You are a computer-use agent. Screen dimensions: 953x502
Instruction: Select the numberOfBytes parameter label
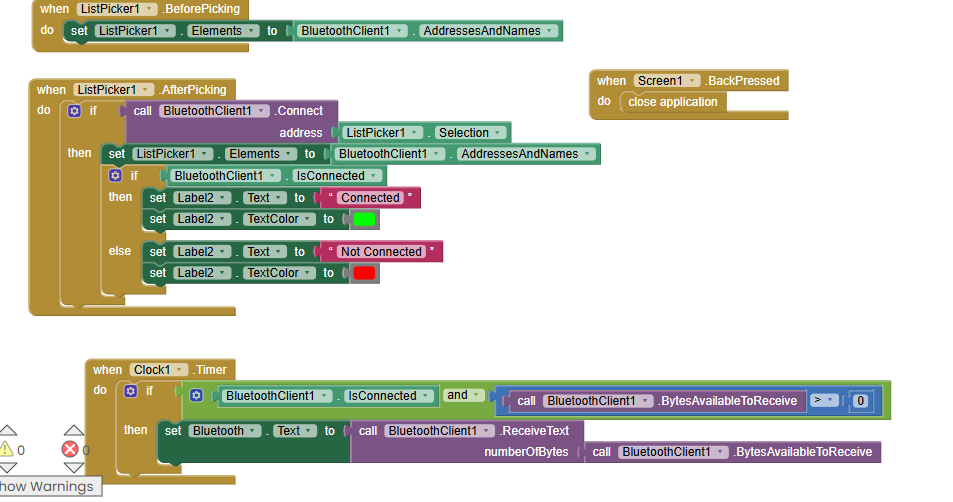(x=526, y=452)
